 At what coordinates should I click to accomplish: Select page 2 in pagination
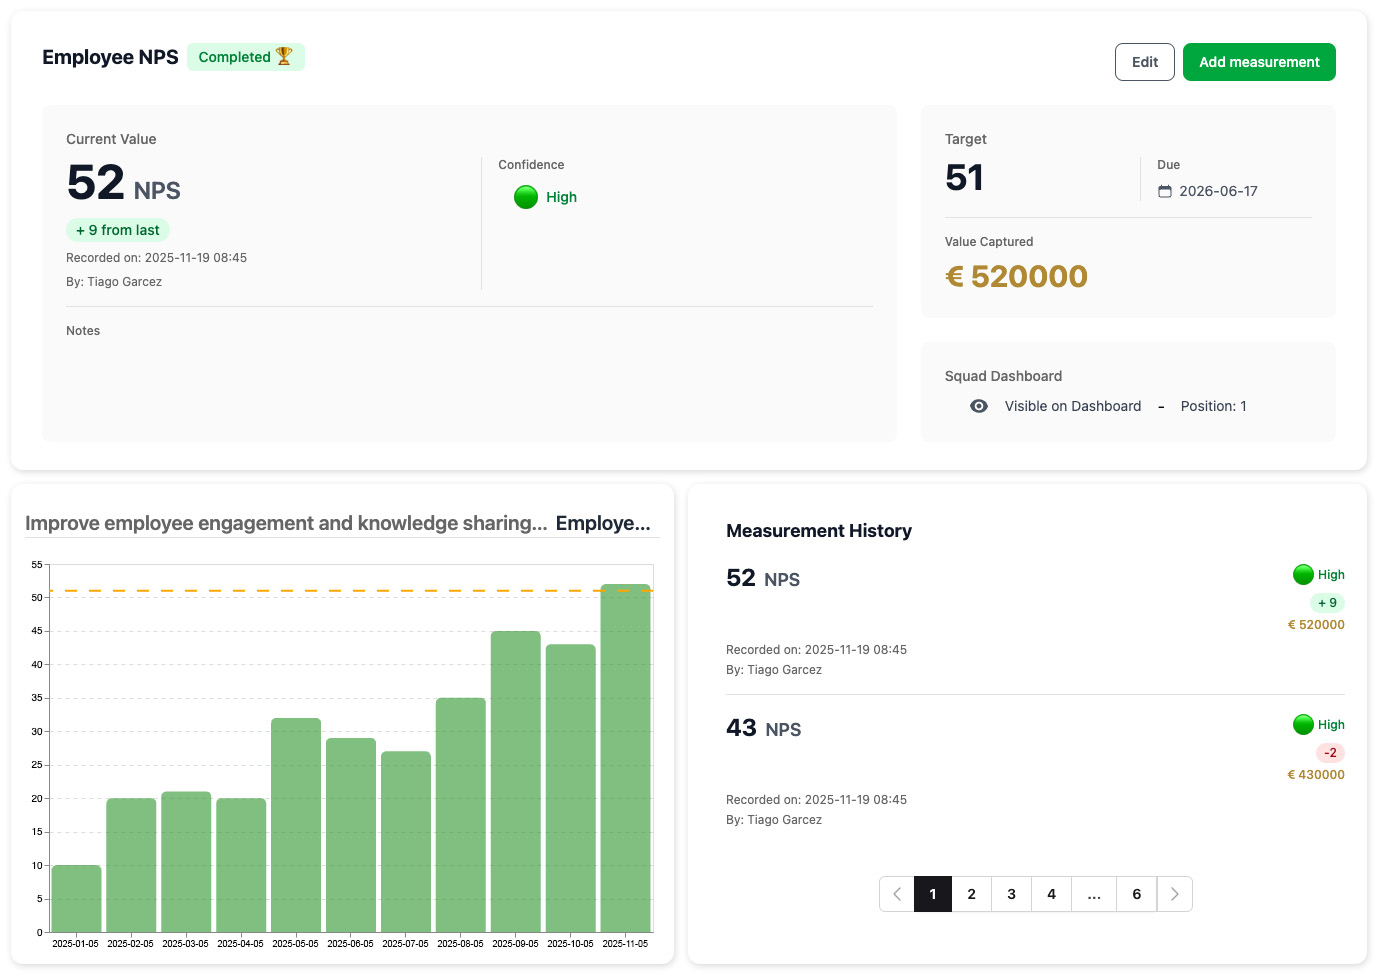[971, 894]
